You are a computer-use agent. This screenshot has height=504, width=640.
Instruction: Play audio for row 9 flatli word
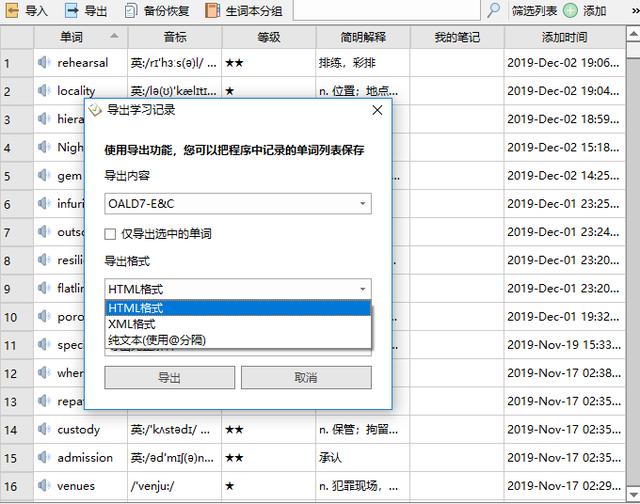[x=43, y=288]
